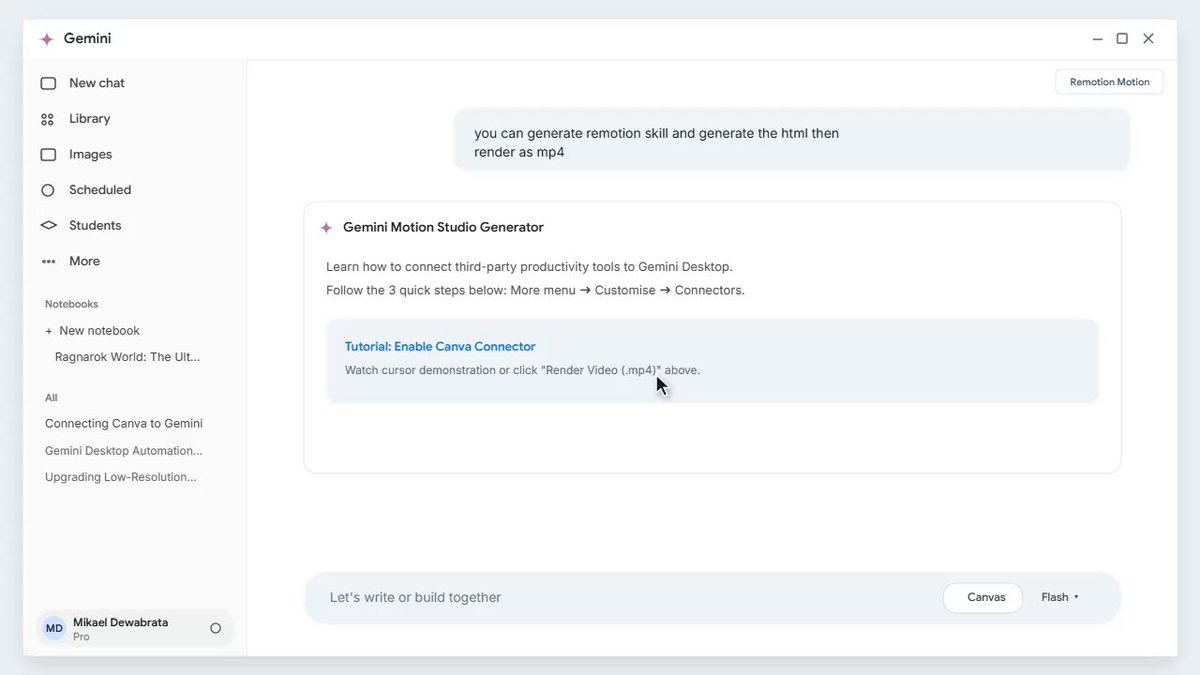Click the New chat icon in sidebar
This screenshot has width=1200, height=675.
tap(48, 84)
